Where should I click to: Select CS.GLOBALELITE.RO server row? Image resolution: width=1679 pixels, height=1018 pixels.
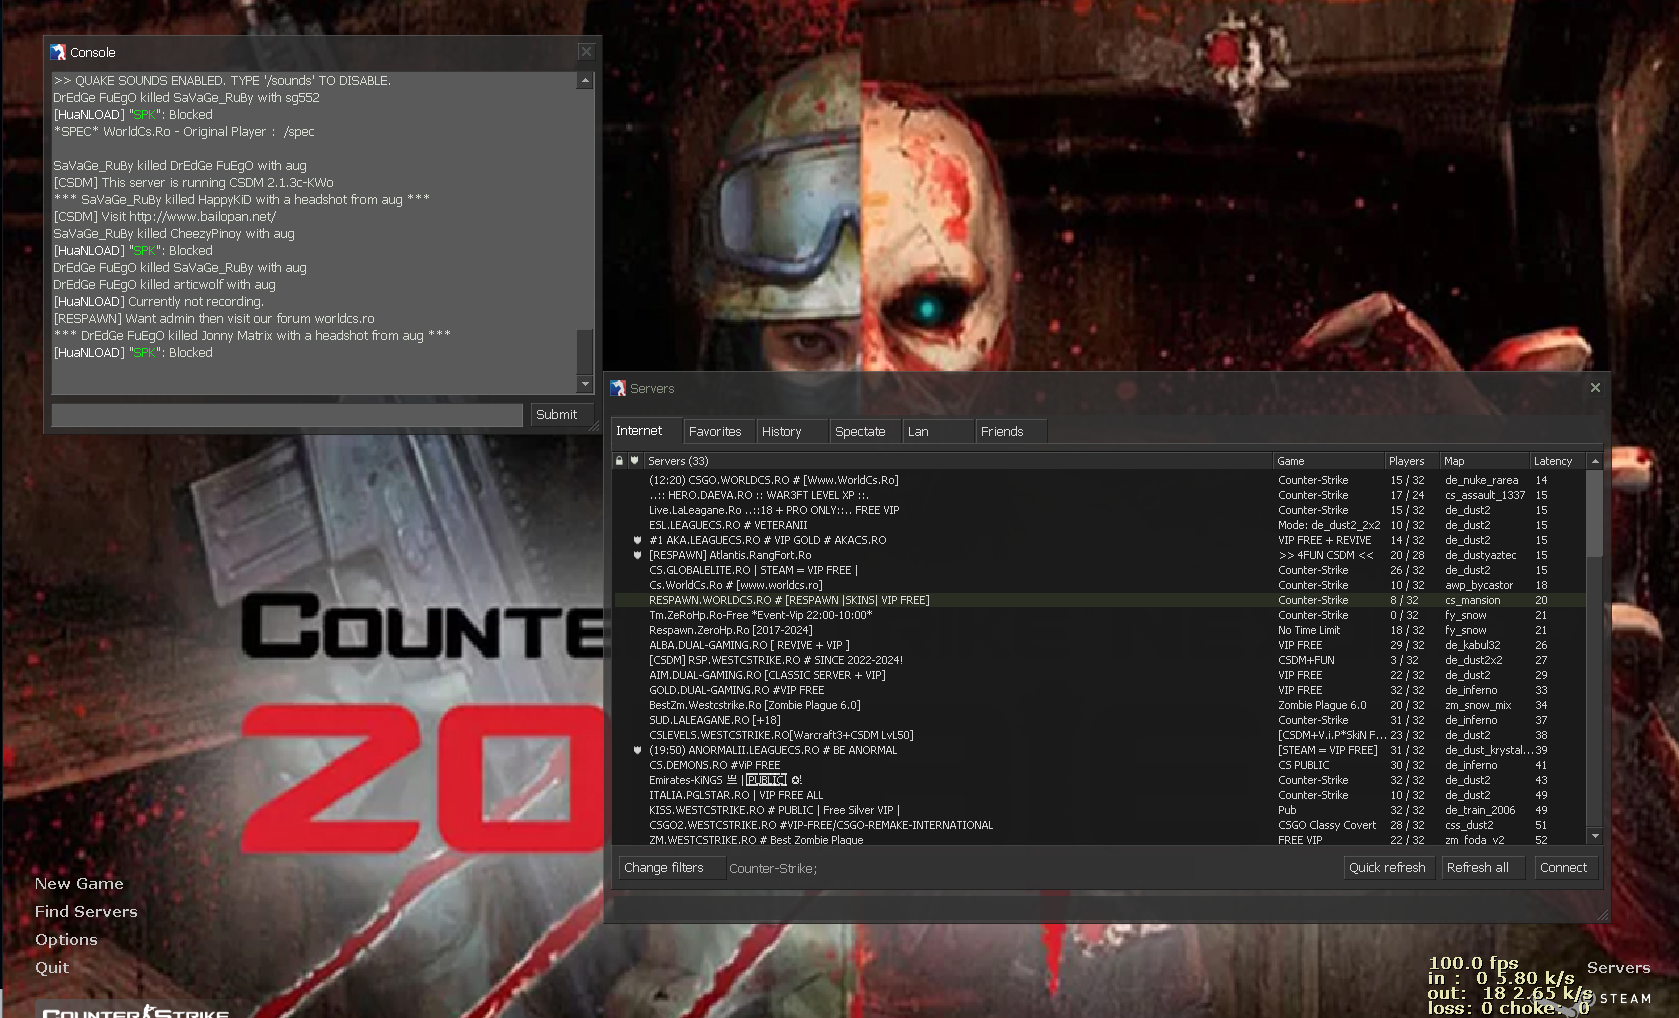(1098, 570)
